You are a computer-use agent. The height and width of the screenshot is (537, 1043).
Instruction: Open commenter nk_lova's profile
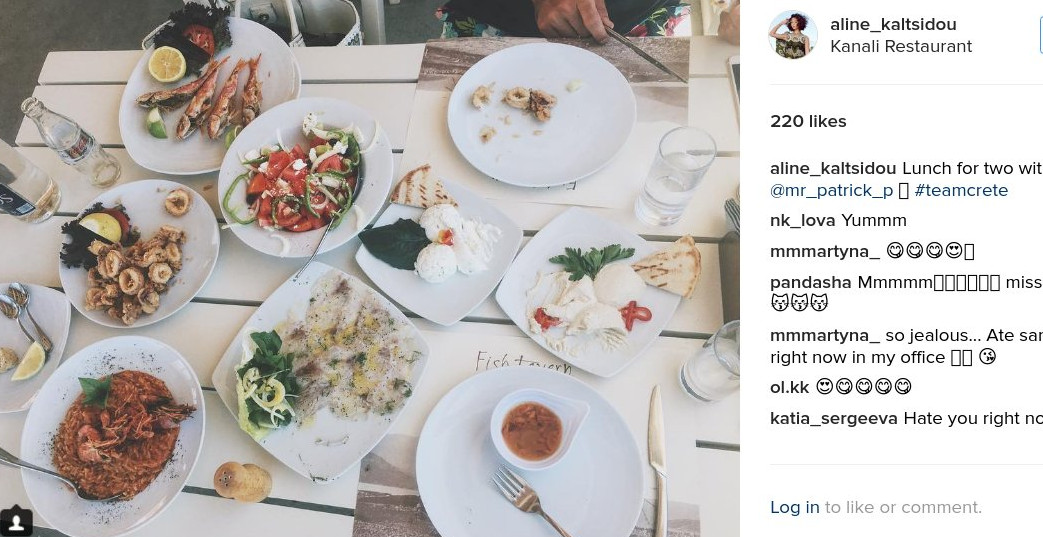point(803,221)
